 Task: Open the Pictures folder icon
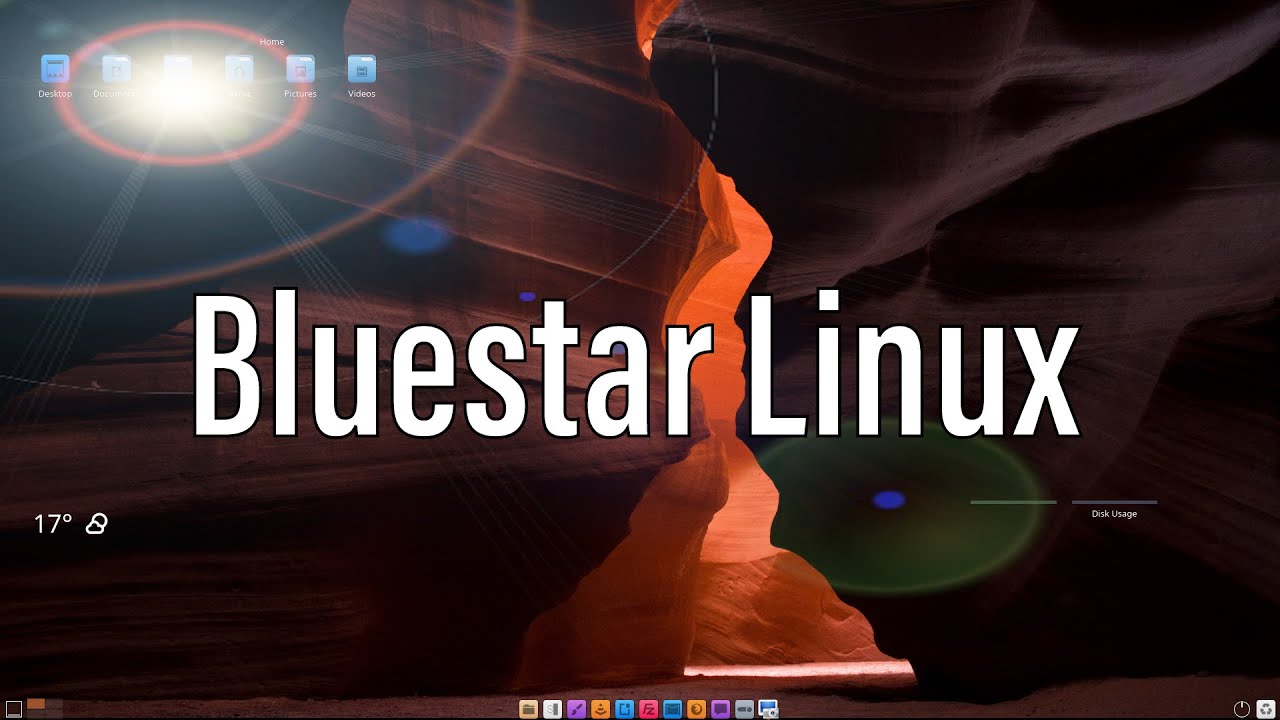click(x=300, y=69)
